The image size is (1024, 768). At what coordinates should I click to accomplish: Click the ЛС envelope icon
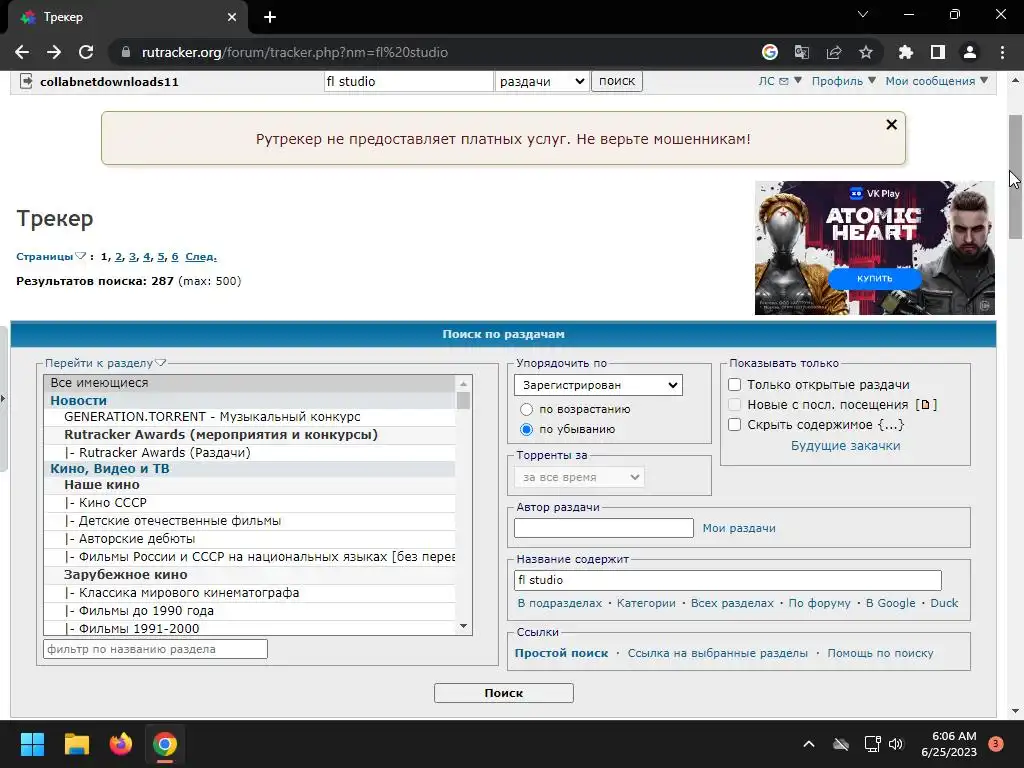pyautogui.click(x=784, y=81)
